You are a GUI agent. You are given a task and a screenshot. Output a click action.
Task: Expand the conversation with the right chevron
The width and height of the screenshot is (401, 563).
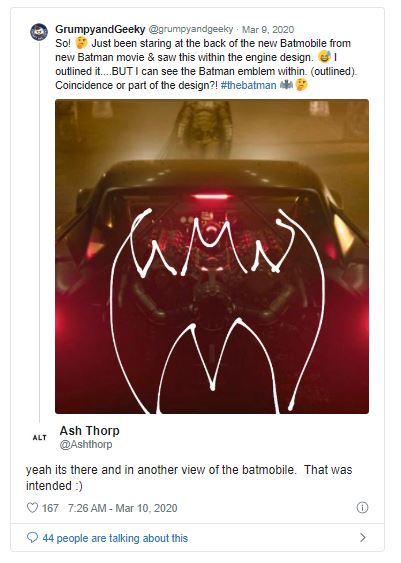click(363, 537)
